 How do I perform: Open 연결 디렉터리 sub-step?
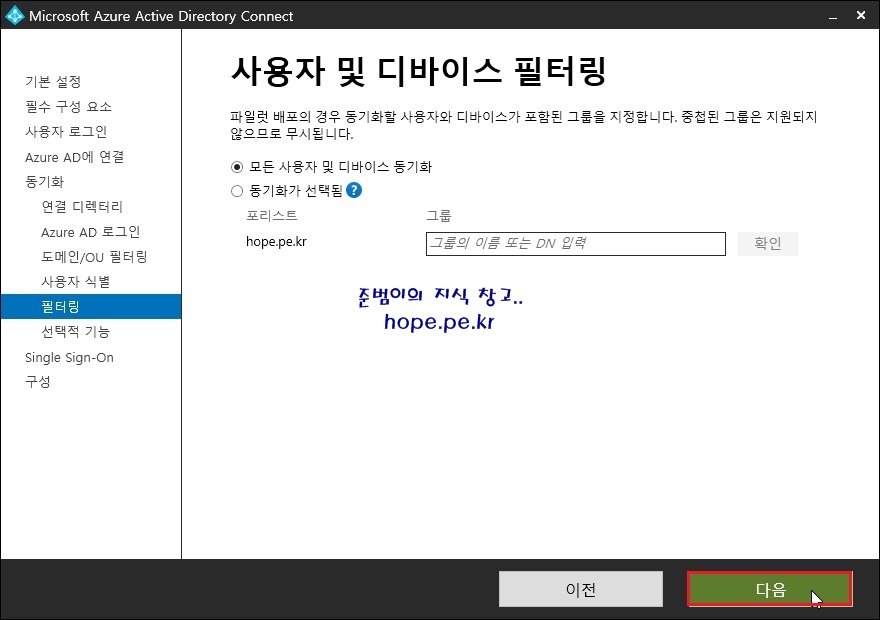pyautogui.click(x=82, y=206)
